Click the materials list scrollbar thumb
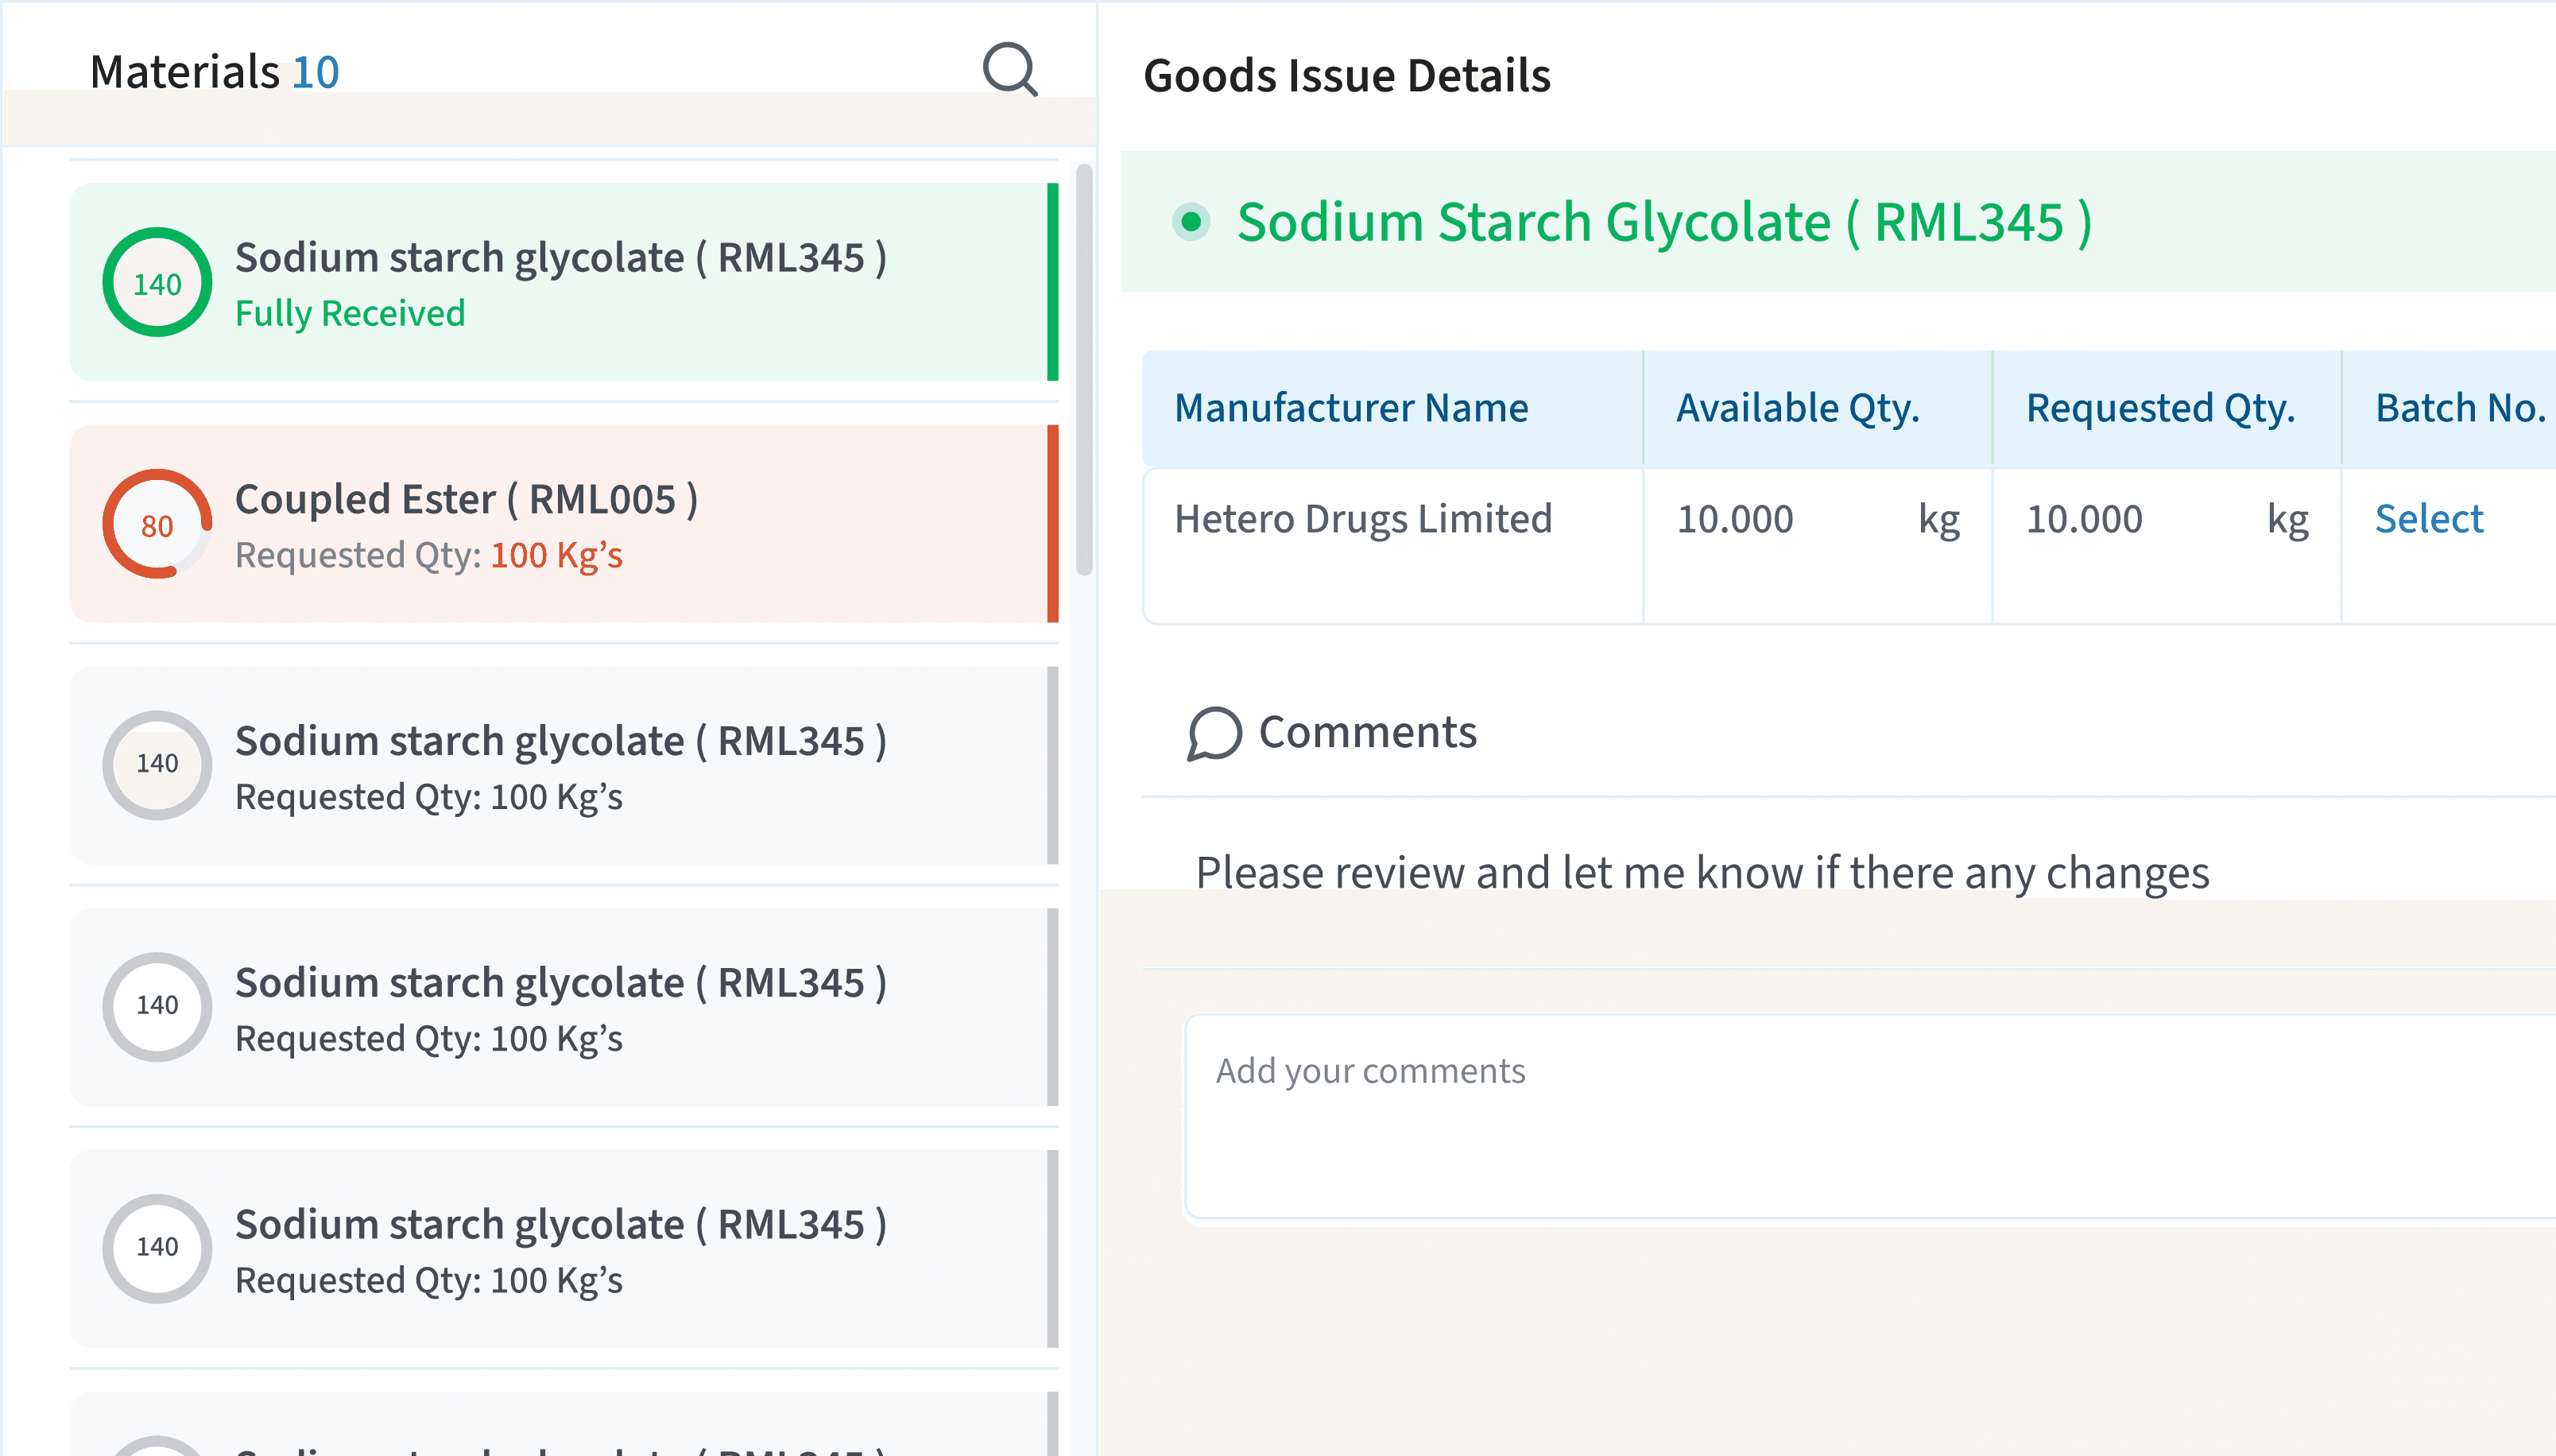Viewport: 2556px width, 1456px height. coord(1083,370)
